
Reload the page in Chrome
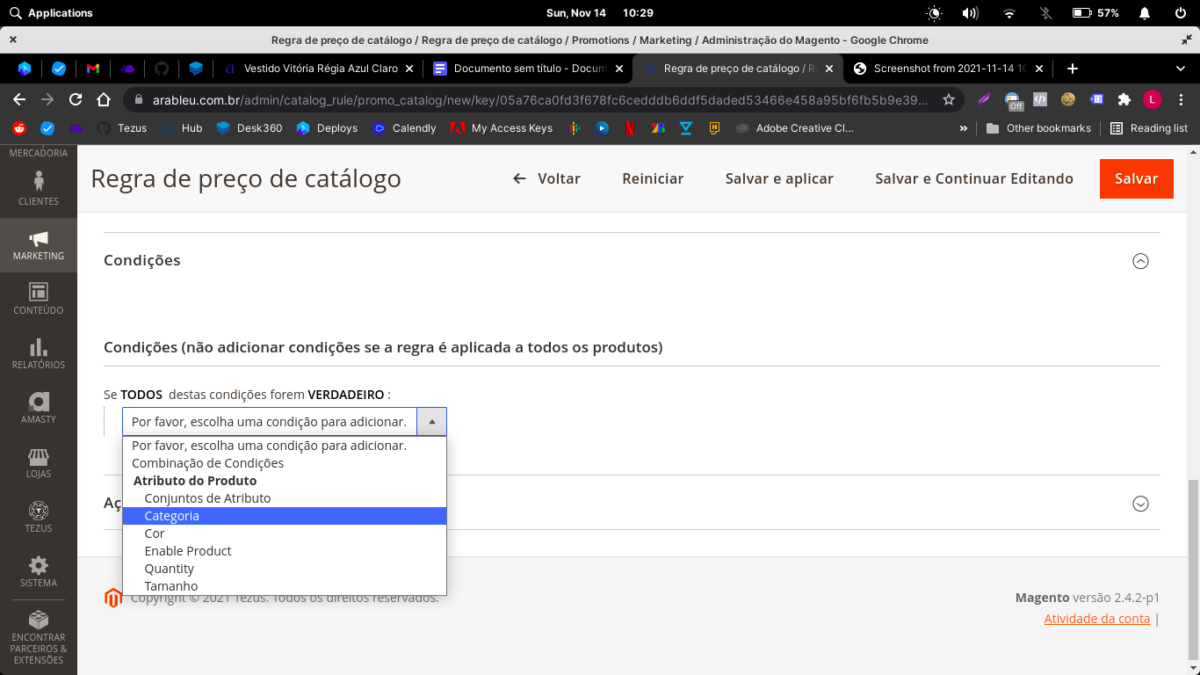(75, 99)
